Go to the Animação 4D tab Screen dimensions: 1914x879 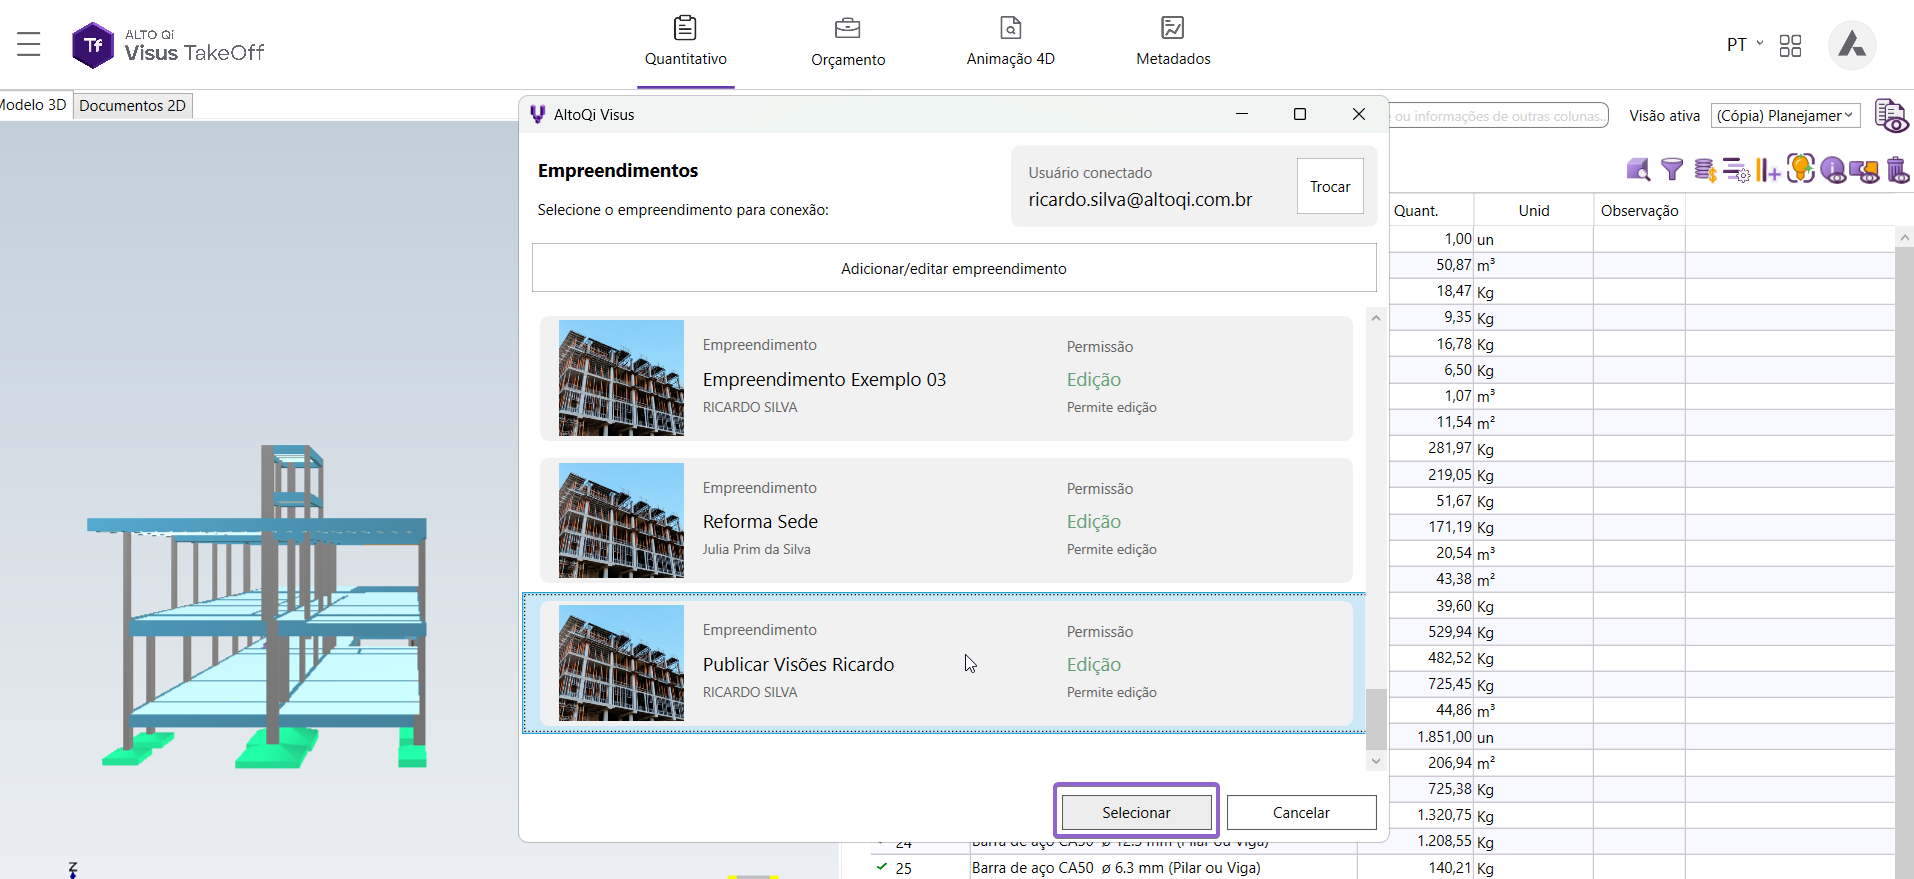click(1010, 43)
